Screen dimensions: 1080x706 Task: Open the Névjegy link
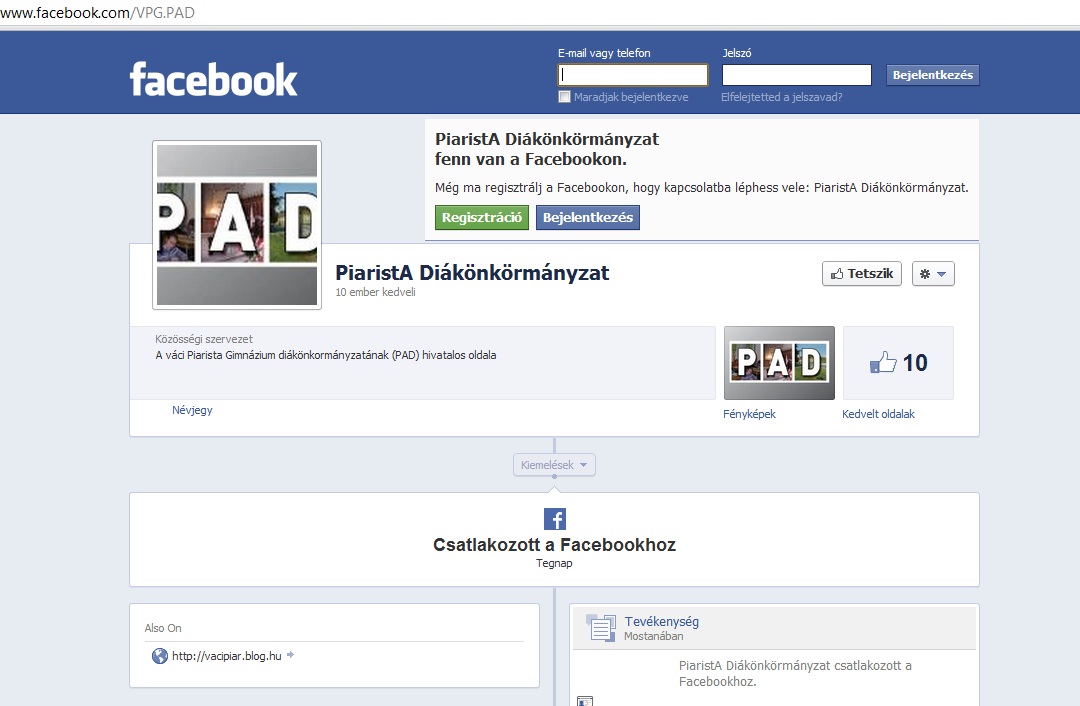click(x=192, y=410)
